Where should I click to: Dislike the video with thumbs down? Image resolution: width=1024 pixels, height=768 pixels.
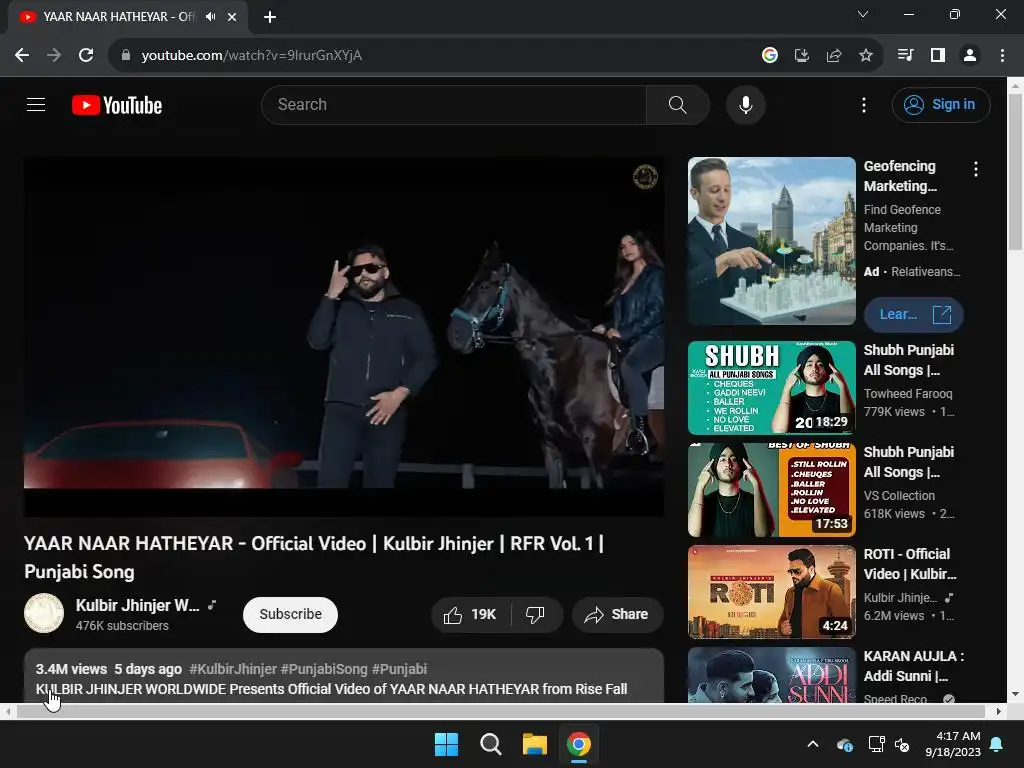tap(536, 615)
